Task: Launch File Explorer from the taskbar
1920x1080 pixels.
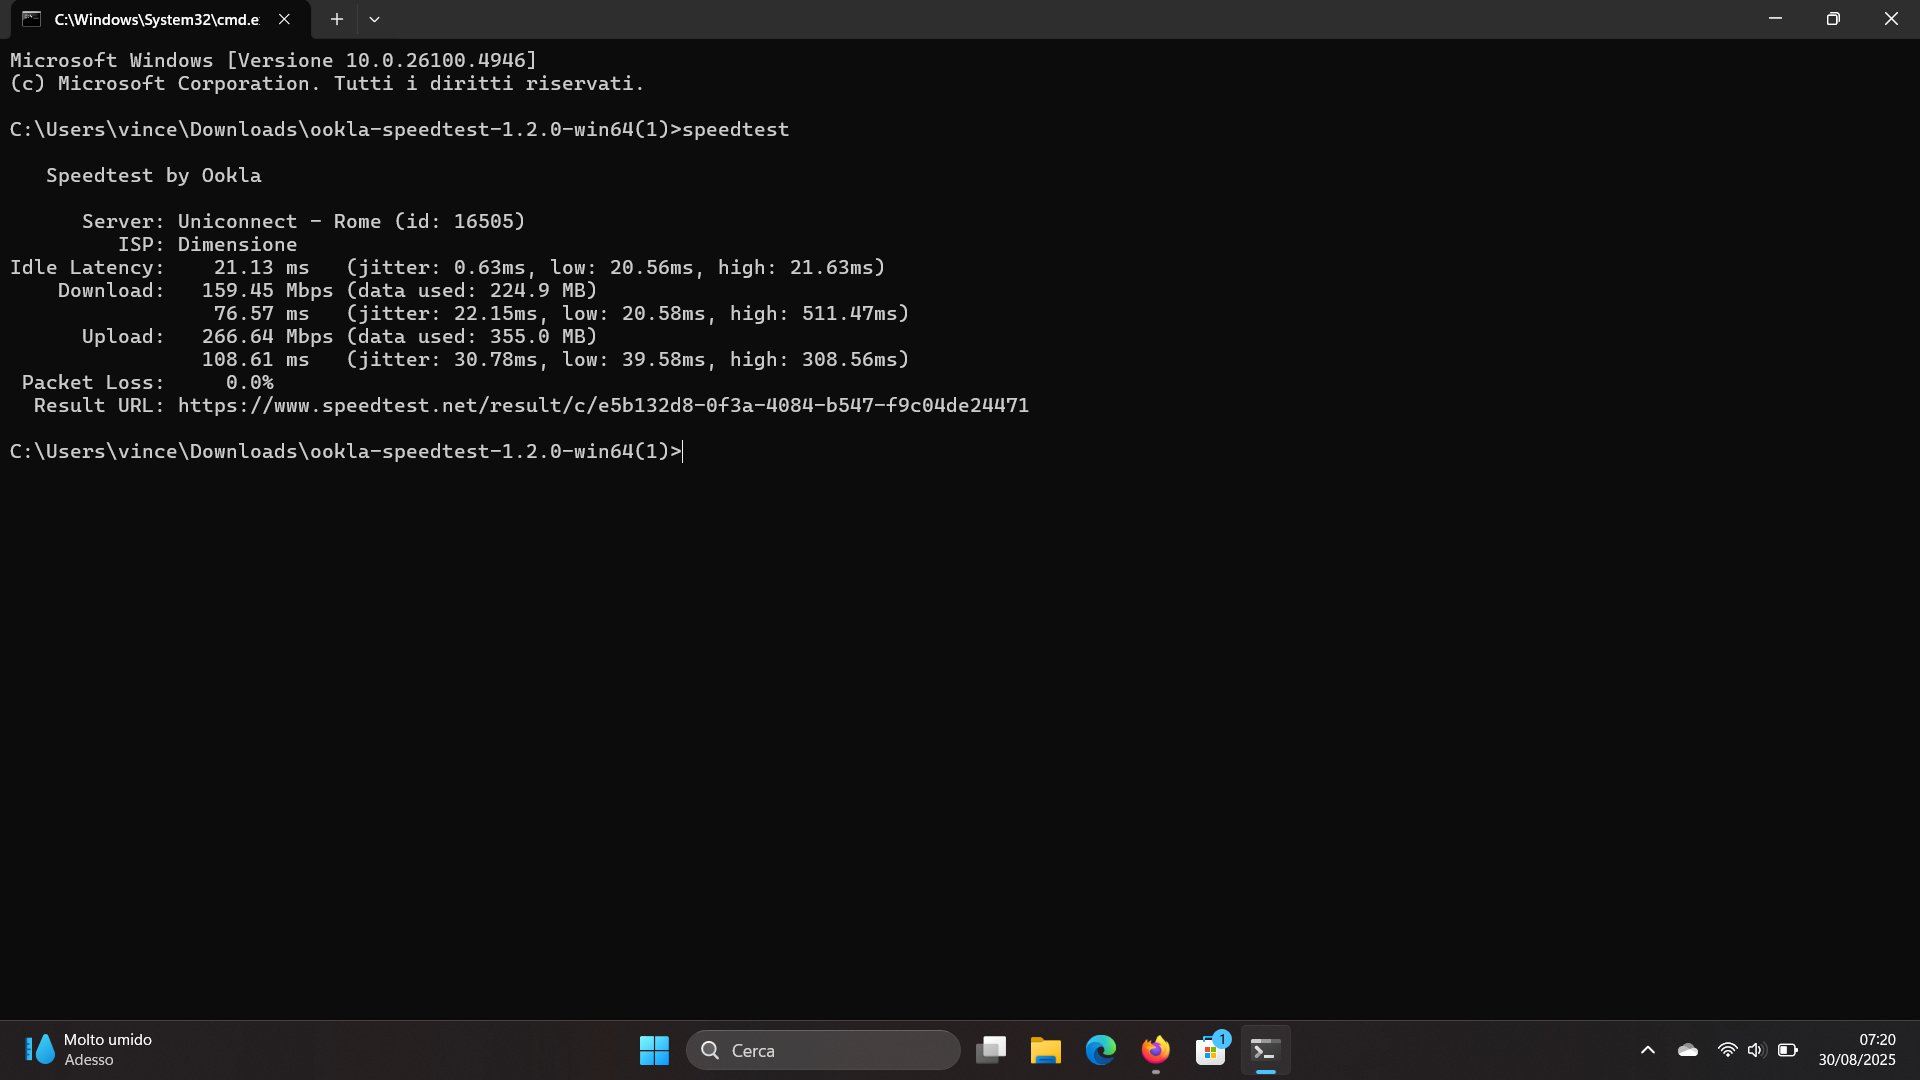Action: point(1045,1050)
